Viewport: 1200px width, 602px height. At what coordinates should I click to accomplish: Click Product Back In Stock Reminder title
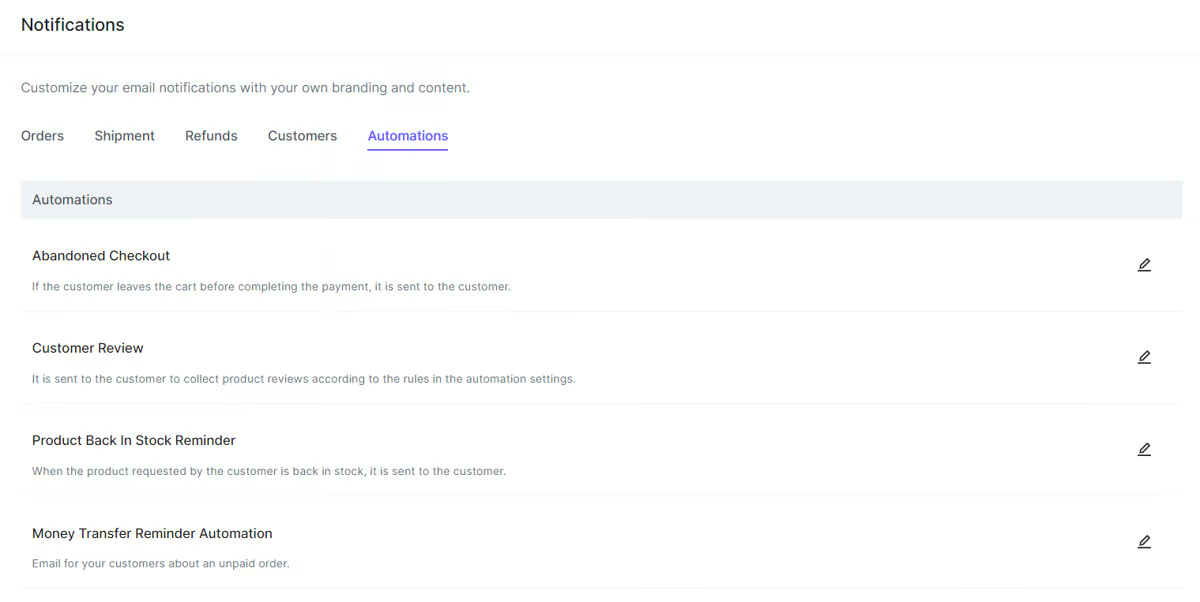click(134, 440)
